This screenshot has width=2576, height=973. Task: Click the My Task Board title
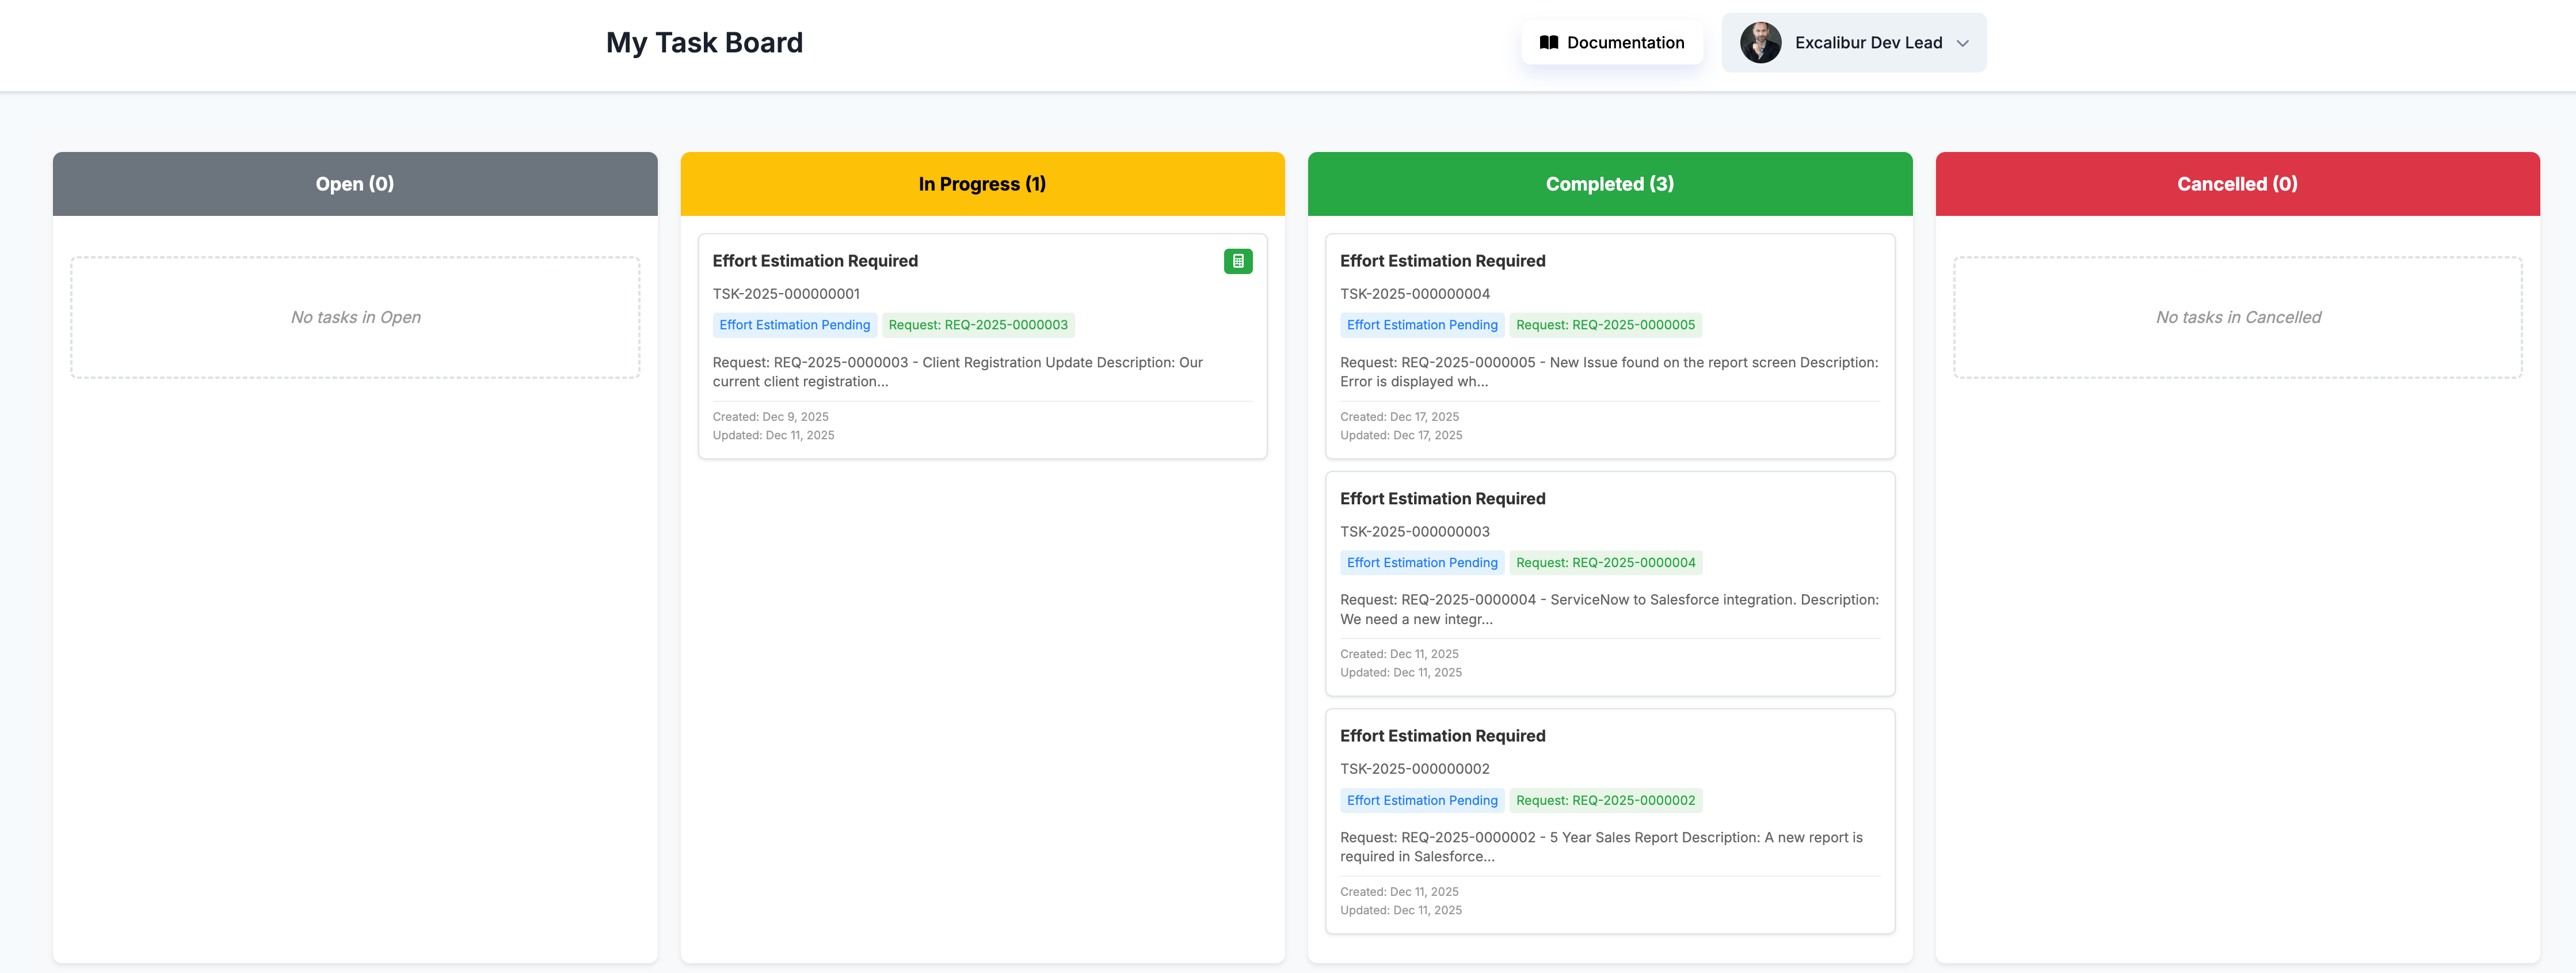pos(704,43)
